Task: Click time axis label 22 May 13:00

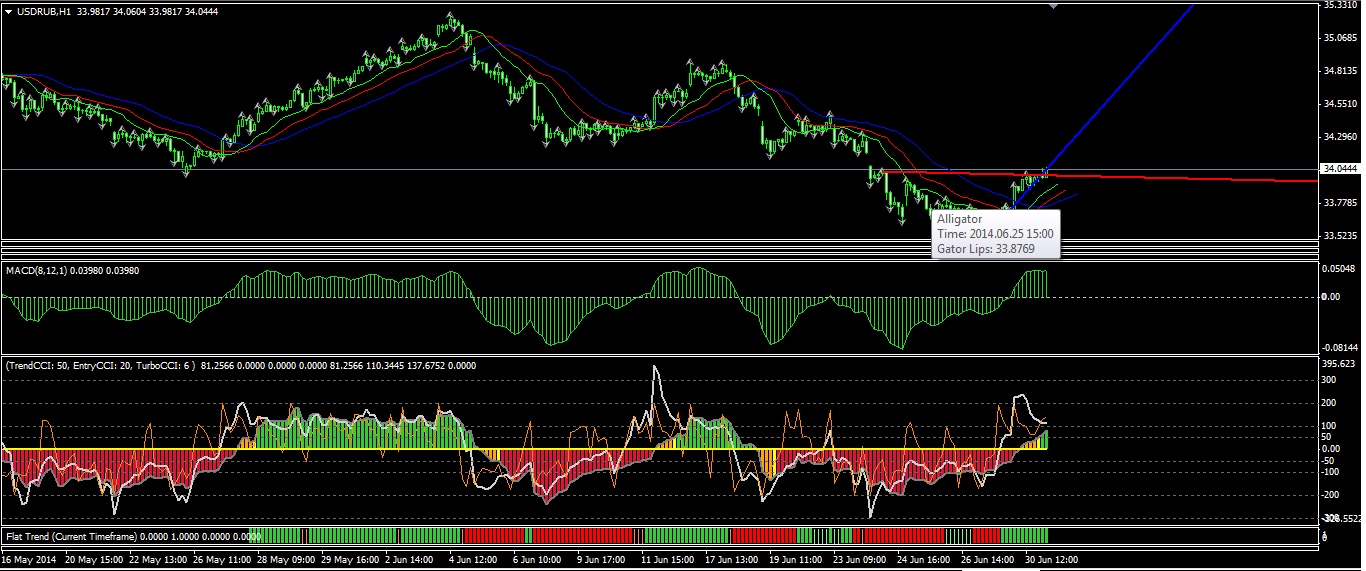Action: click(160, 560)
